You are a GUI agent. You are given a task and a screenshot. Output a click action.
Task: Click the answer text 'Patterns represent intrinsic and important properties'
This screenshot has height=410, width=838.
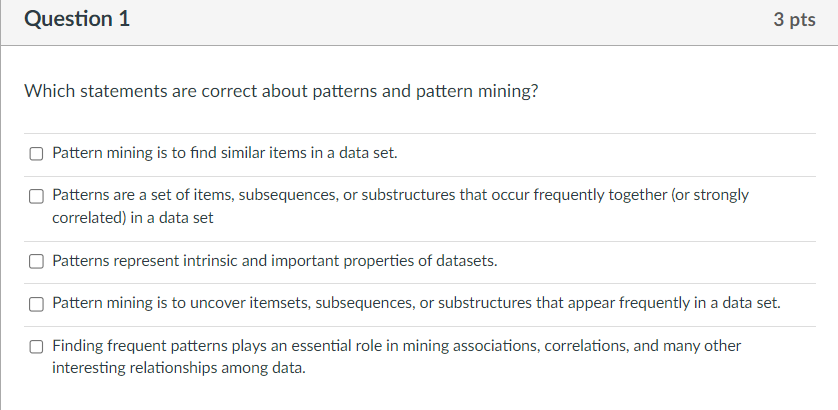[274, 262]
